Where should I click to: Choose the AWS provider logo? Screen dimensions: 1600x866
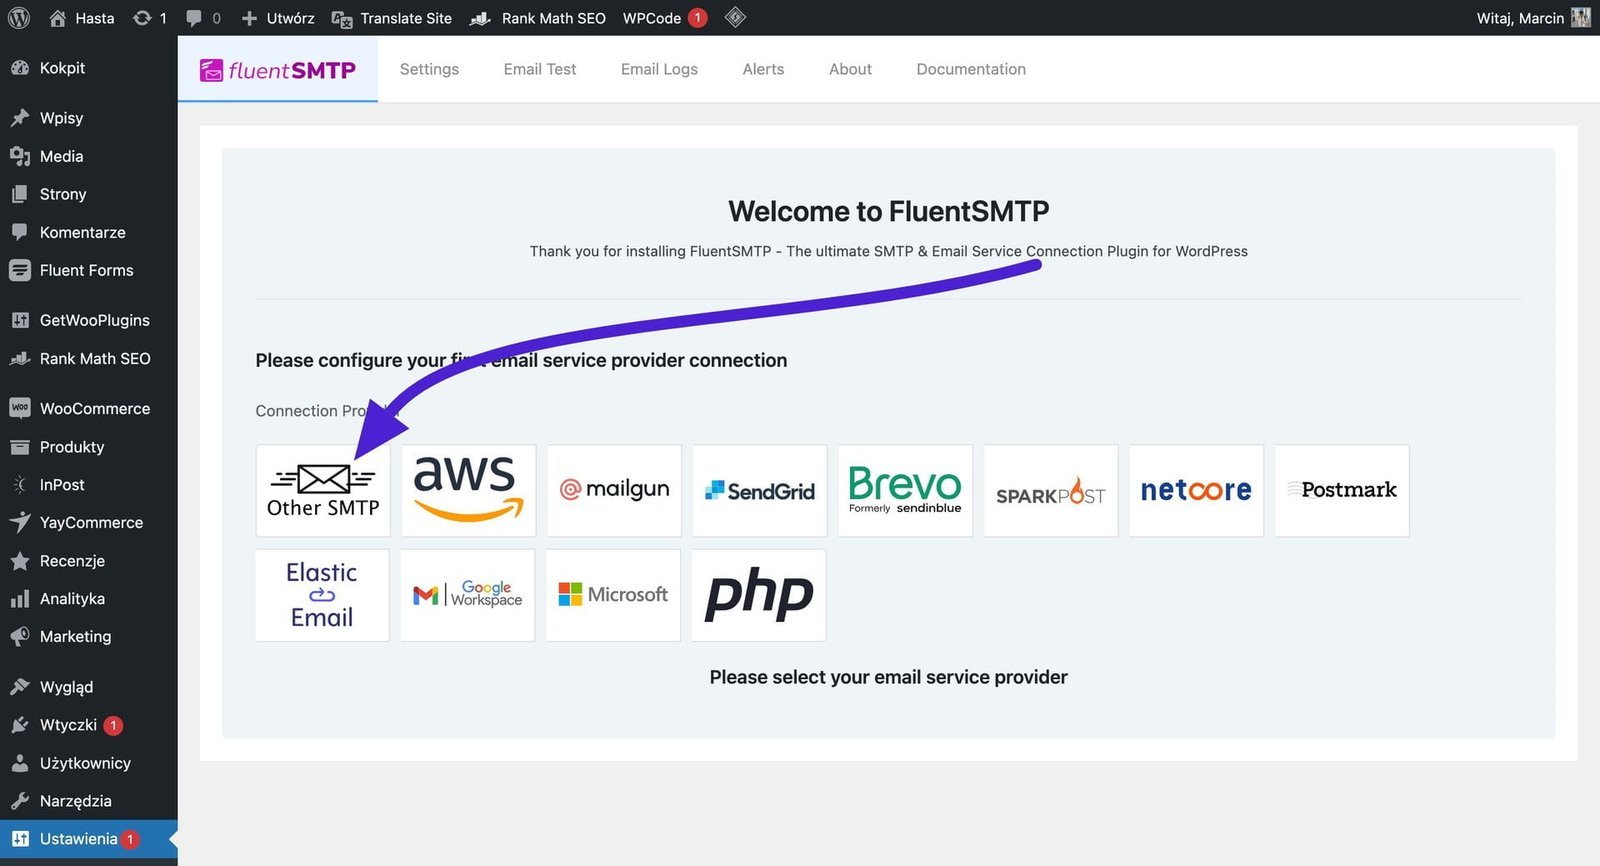tap(468, 491)
